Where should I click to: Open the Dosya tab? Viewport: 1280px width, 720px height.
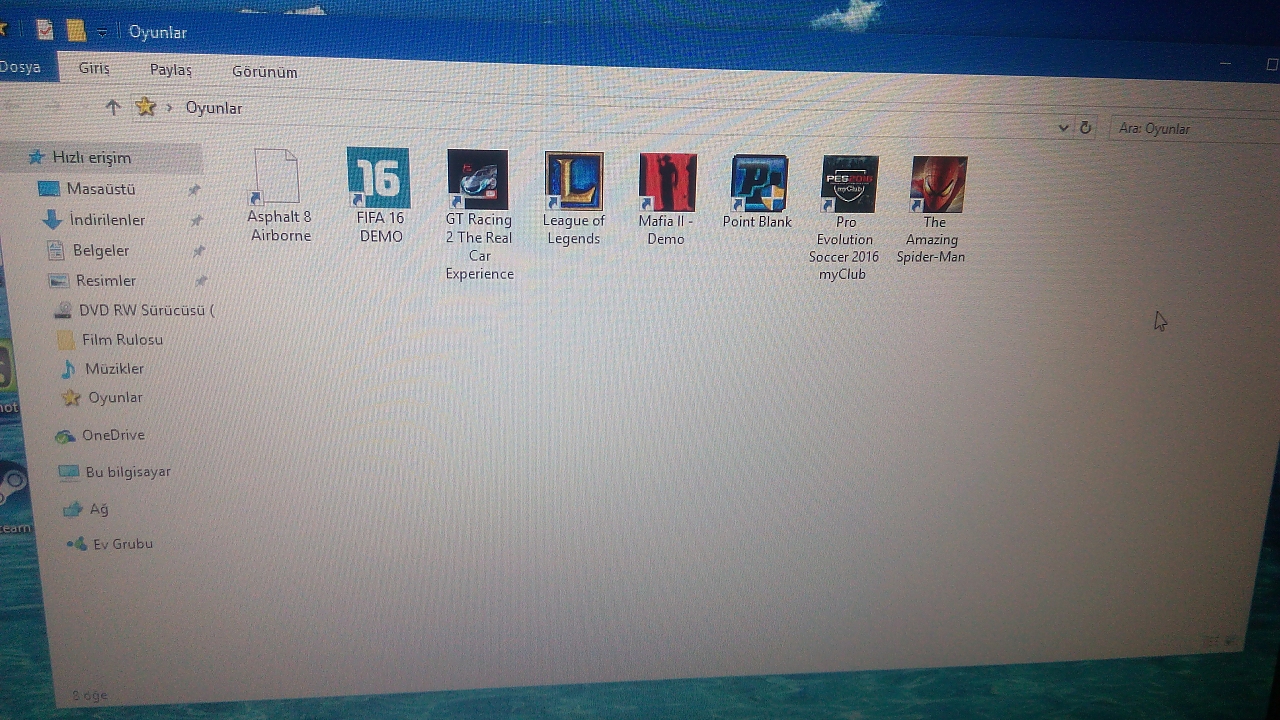(x=21, y=66)
